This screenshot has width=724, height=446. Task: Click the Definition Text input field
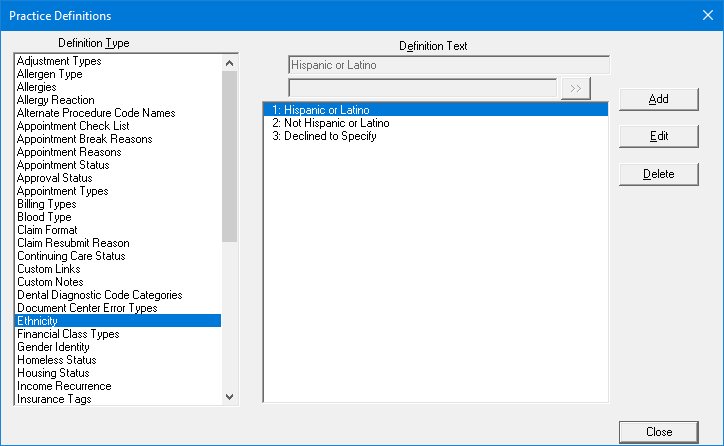(x=448, y=65)
